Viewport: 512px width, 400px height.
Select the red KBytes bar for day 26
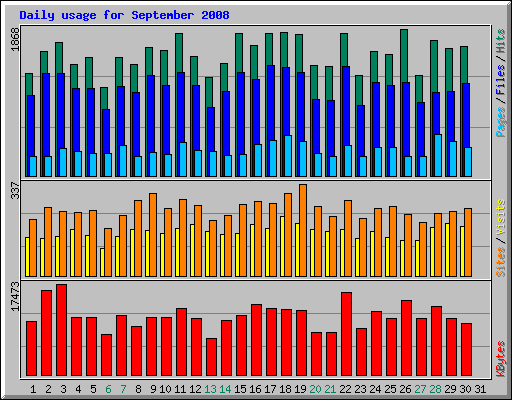point(406,338)
